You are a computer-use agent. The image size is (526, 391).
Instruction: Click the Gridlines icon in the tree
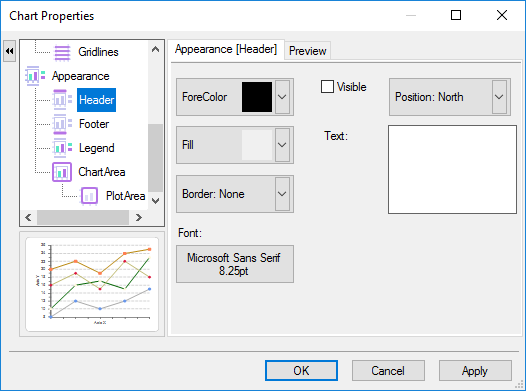62,52
